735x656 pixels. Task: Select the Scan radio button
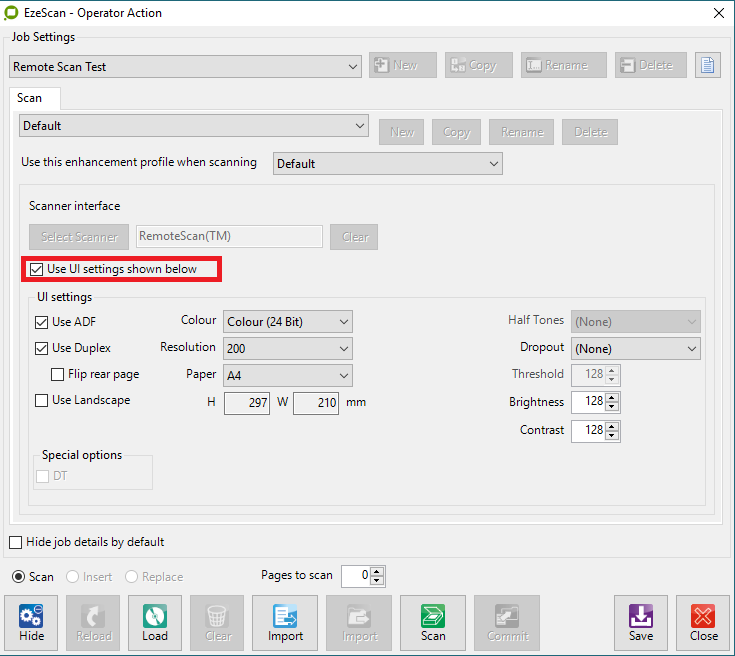point(18,577)
